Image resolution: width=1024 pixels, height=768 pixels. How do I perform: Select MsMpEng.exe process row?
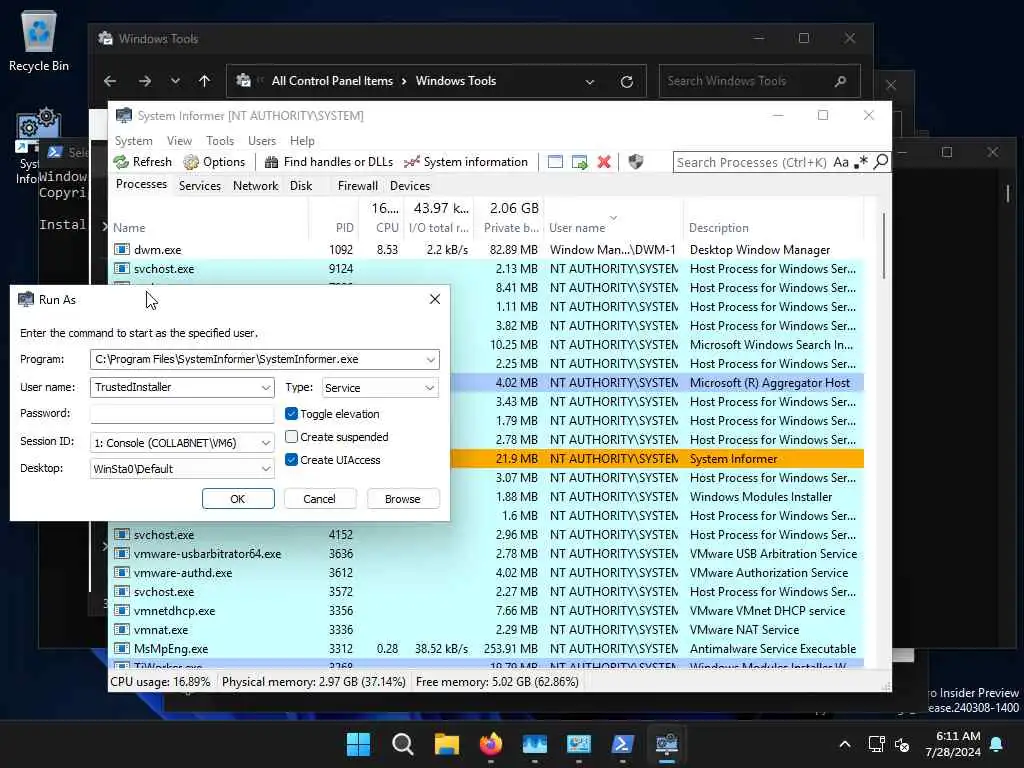(488, 648)
